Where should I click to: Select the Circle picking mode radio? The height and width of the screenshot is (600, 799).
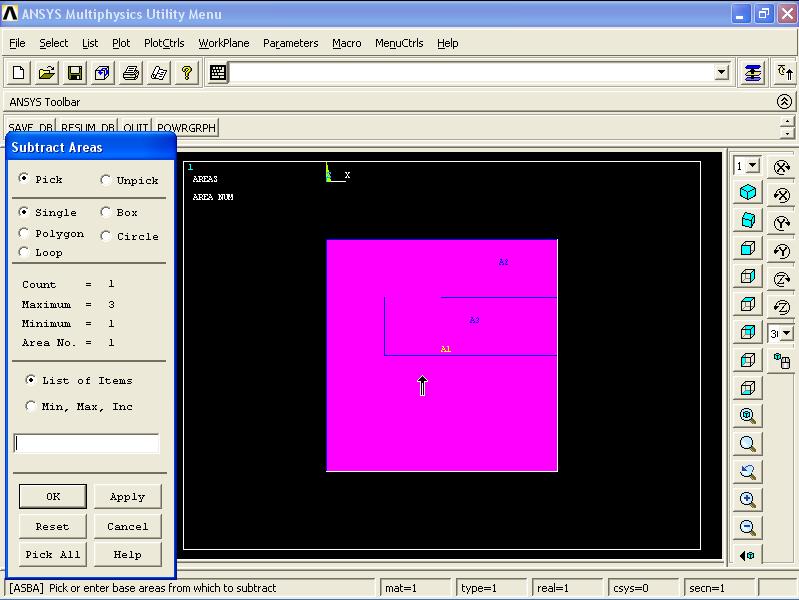105,236
